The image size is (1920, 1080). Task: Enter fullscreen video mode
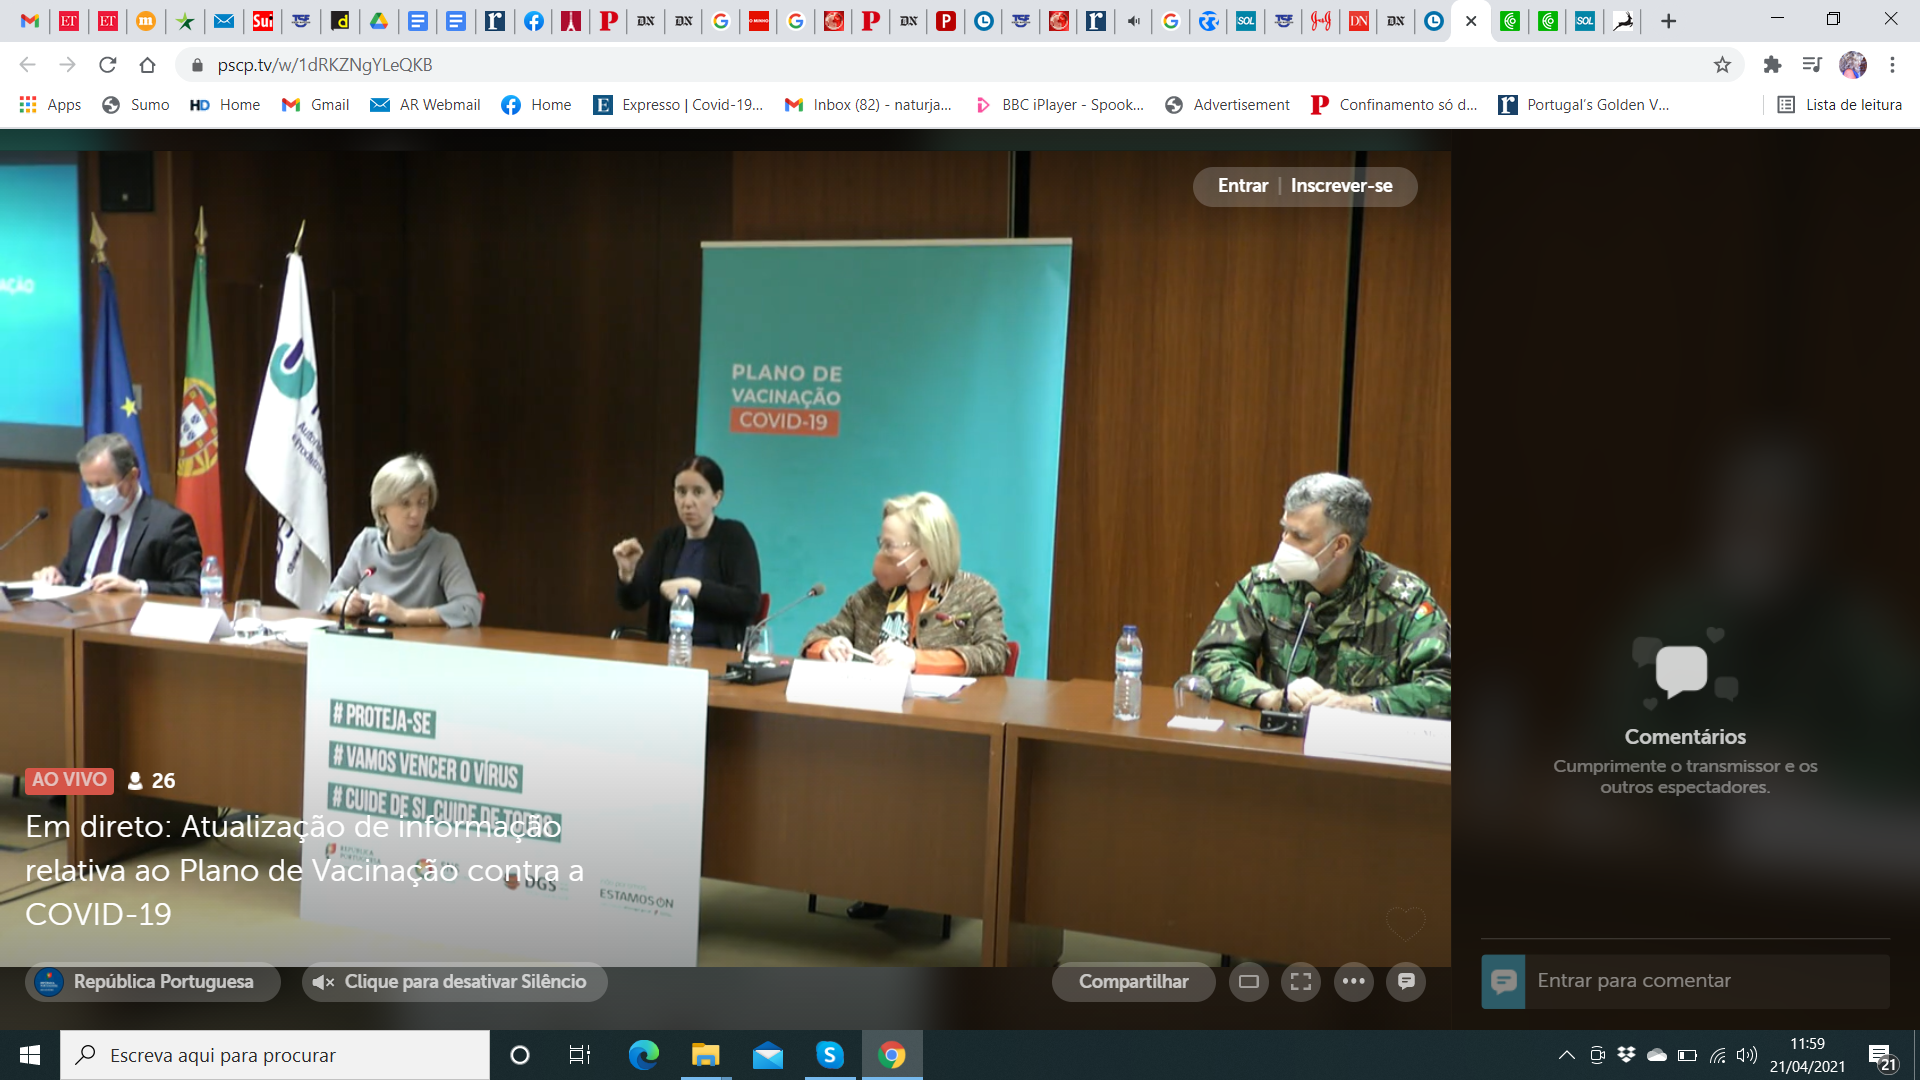pyautogui.click(x=1301, y=982)
